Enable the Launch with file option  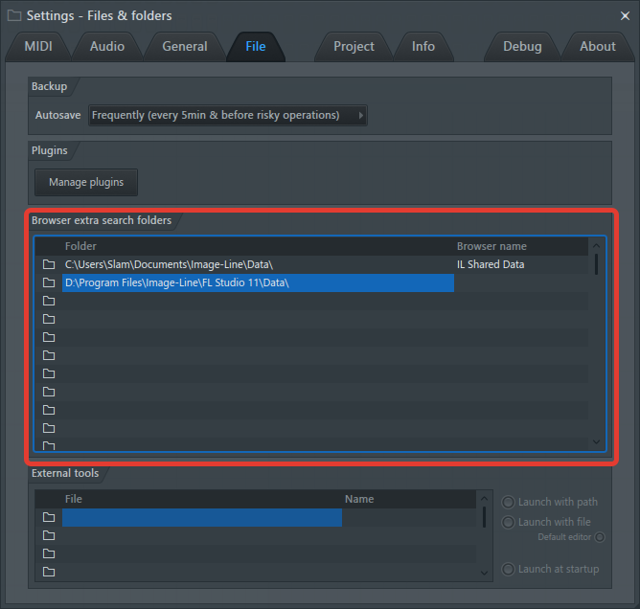(508, 522)
